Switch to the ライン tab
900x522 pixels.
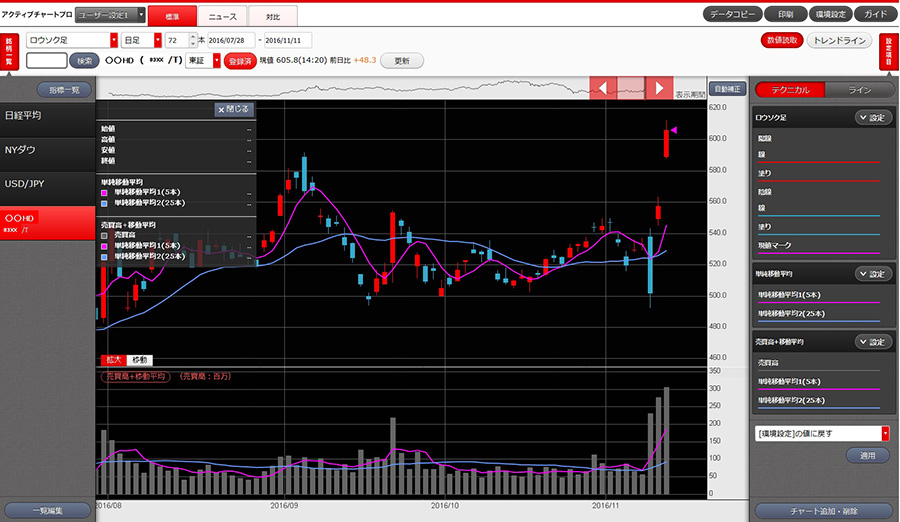[x=858, y=89]
